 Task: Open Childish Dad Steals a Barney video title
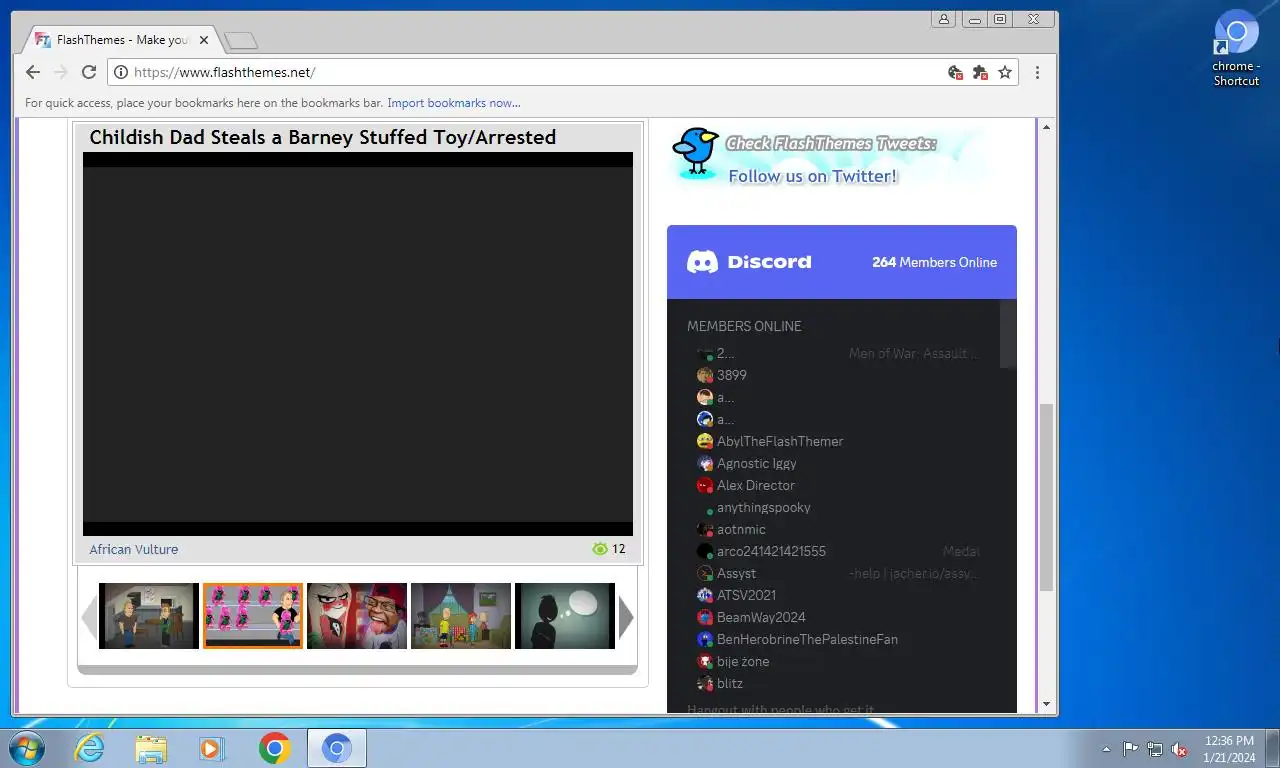pos(322,137)
